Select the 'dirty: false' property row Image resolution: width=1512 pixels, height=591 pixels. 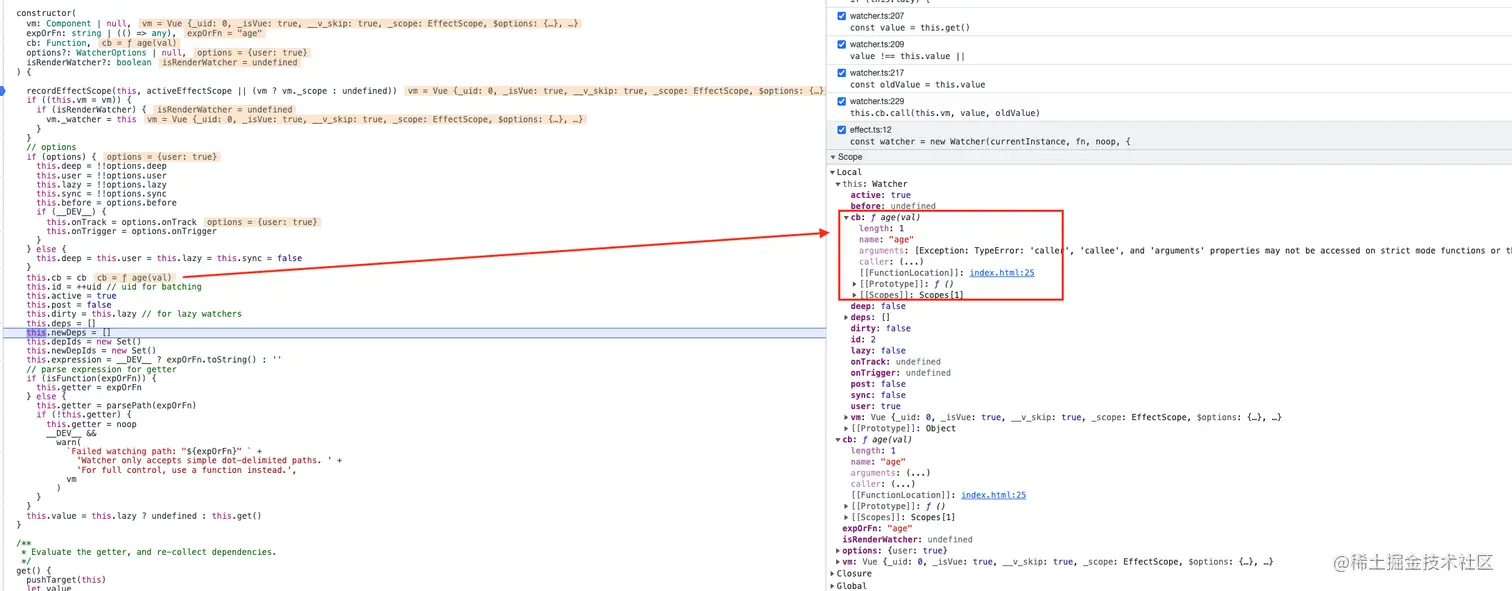click(x=880, y=328)
